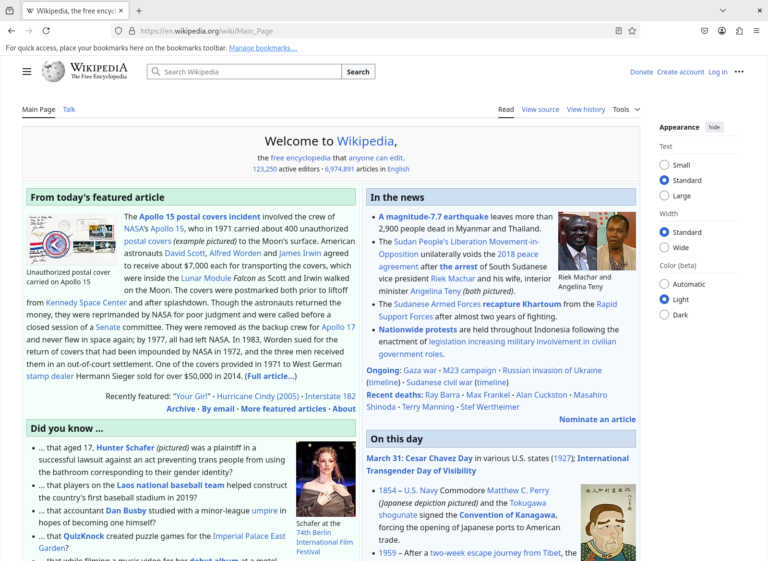Open the Firefox View icon at top left
Image resolution: width=768 pixels, height=561 pixels.
click(9, 11)
